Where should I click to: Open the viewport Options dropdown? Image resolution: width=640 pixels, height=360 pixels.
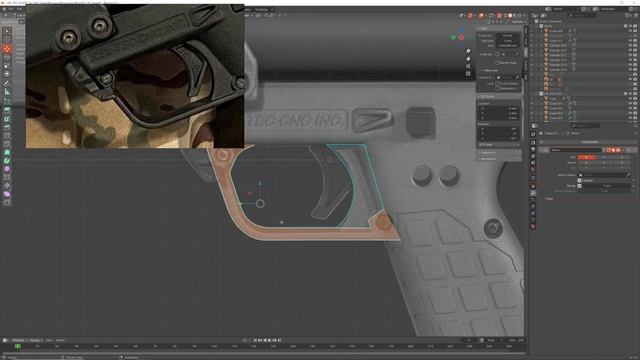(x=517, y=22)
